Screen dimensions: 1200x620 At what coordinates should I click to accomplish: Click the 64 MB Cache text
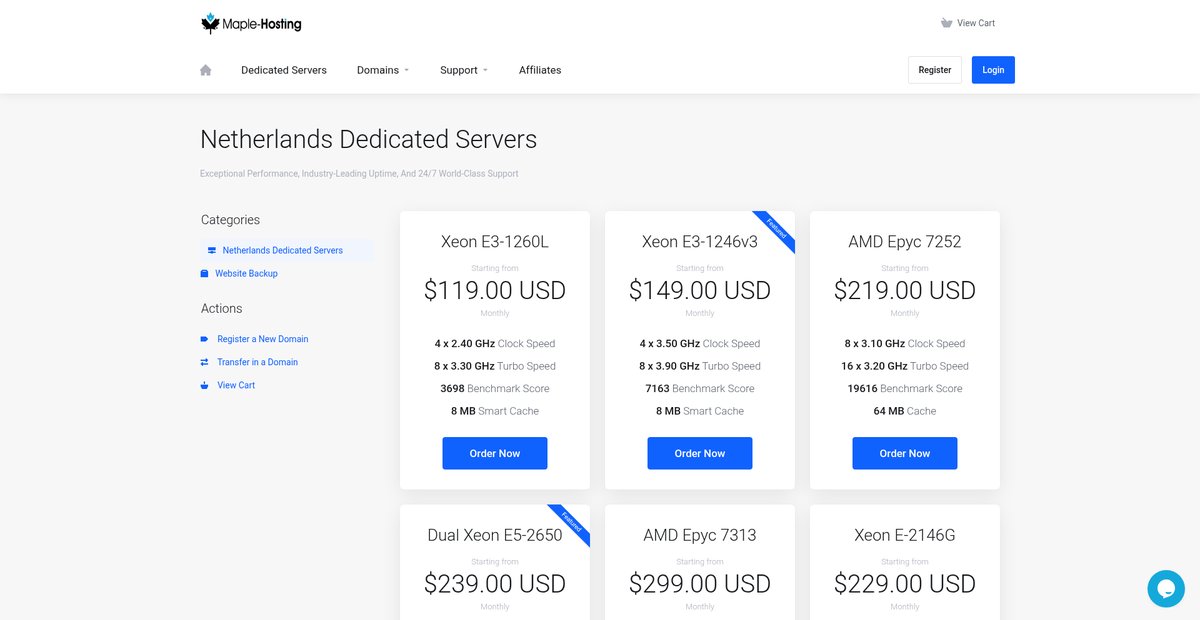pyautogui.click(x=905, y=411)
